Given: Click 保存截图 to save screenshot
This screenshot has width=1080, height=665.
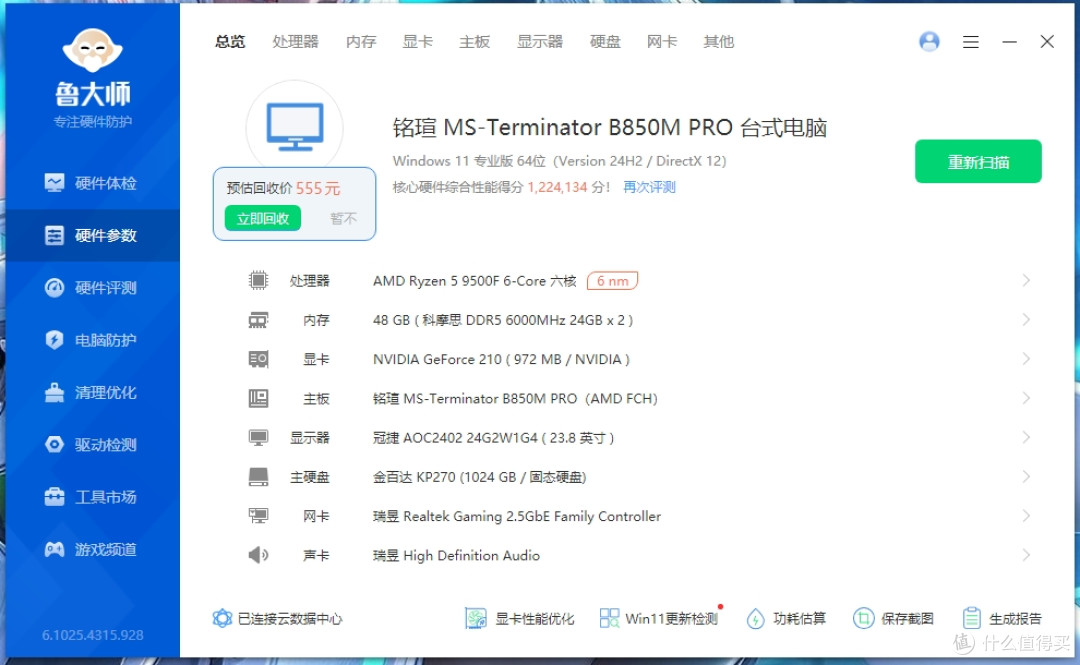Looking at the screenshot, I should point(893,618).
